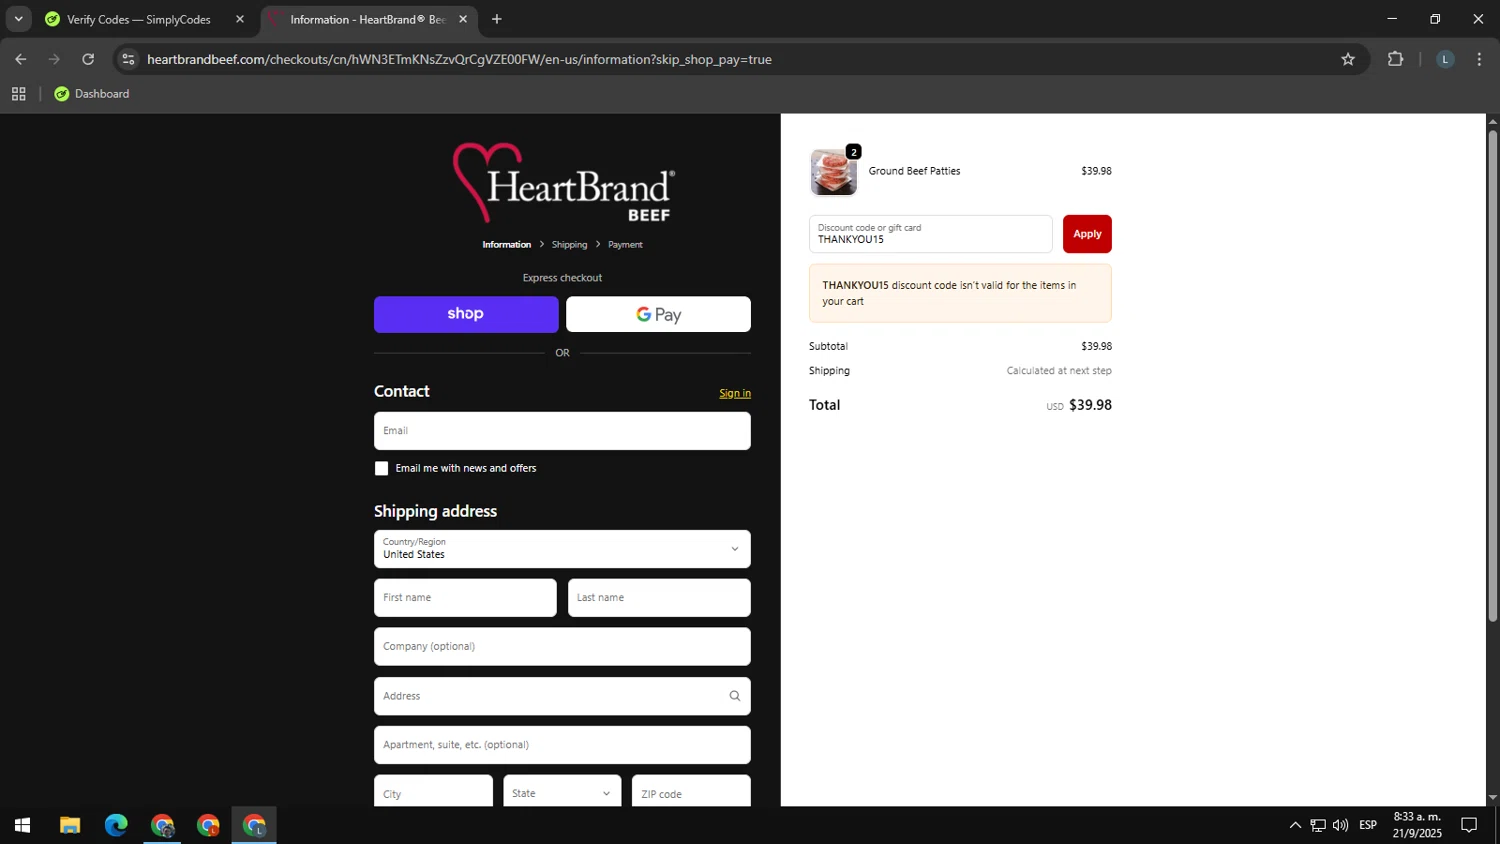The height and width of the screenshot is (844, 1500).
Task: Click the Company (optional) field
Action: pyautogui.click(x=562, y=647)
